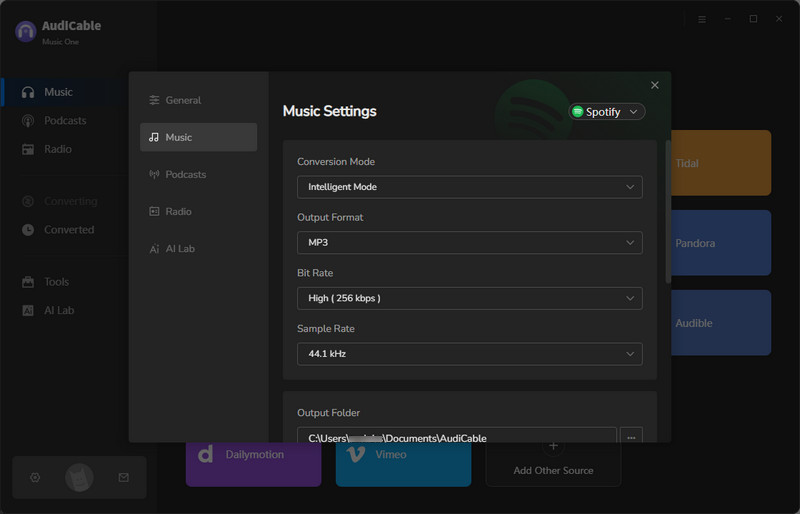Click the Vimeo v logo icon

coord(356,454)
